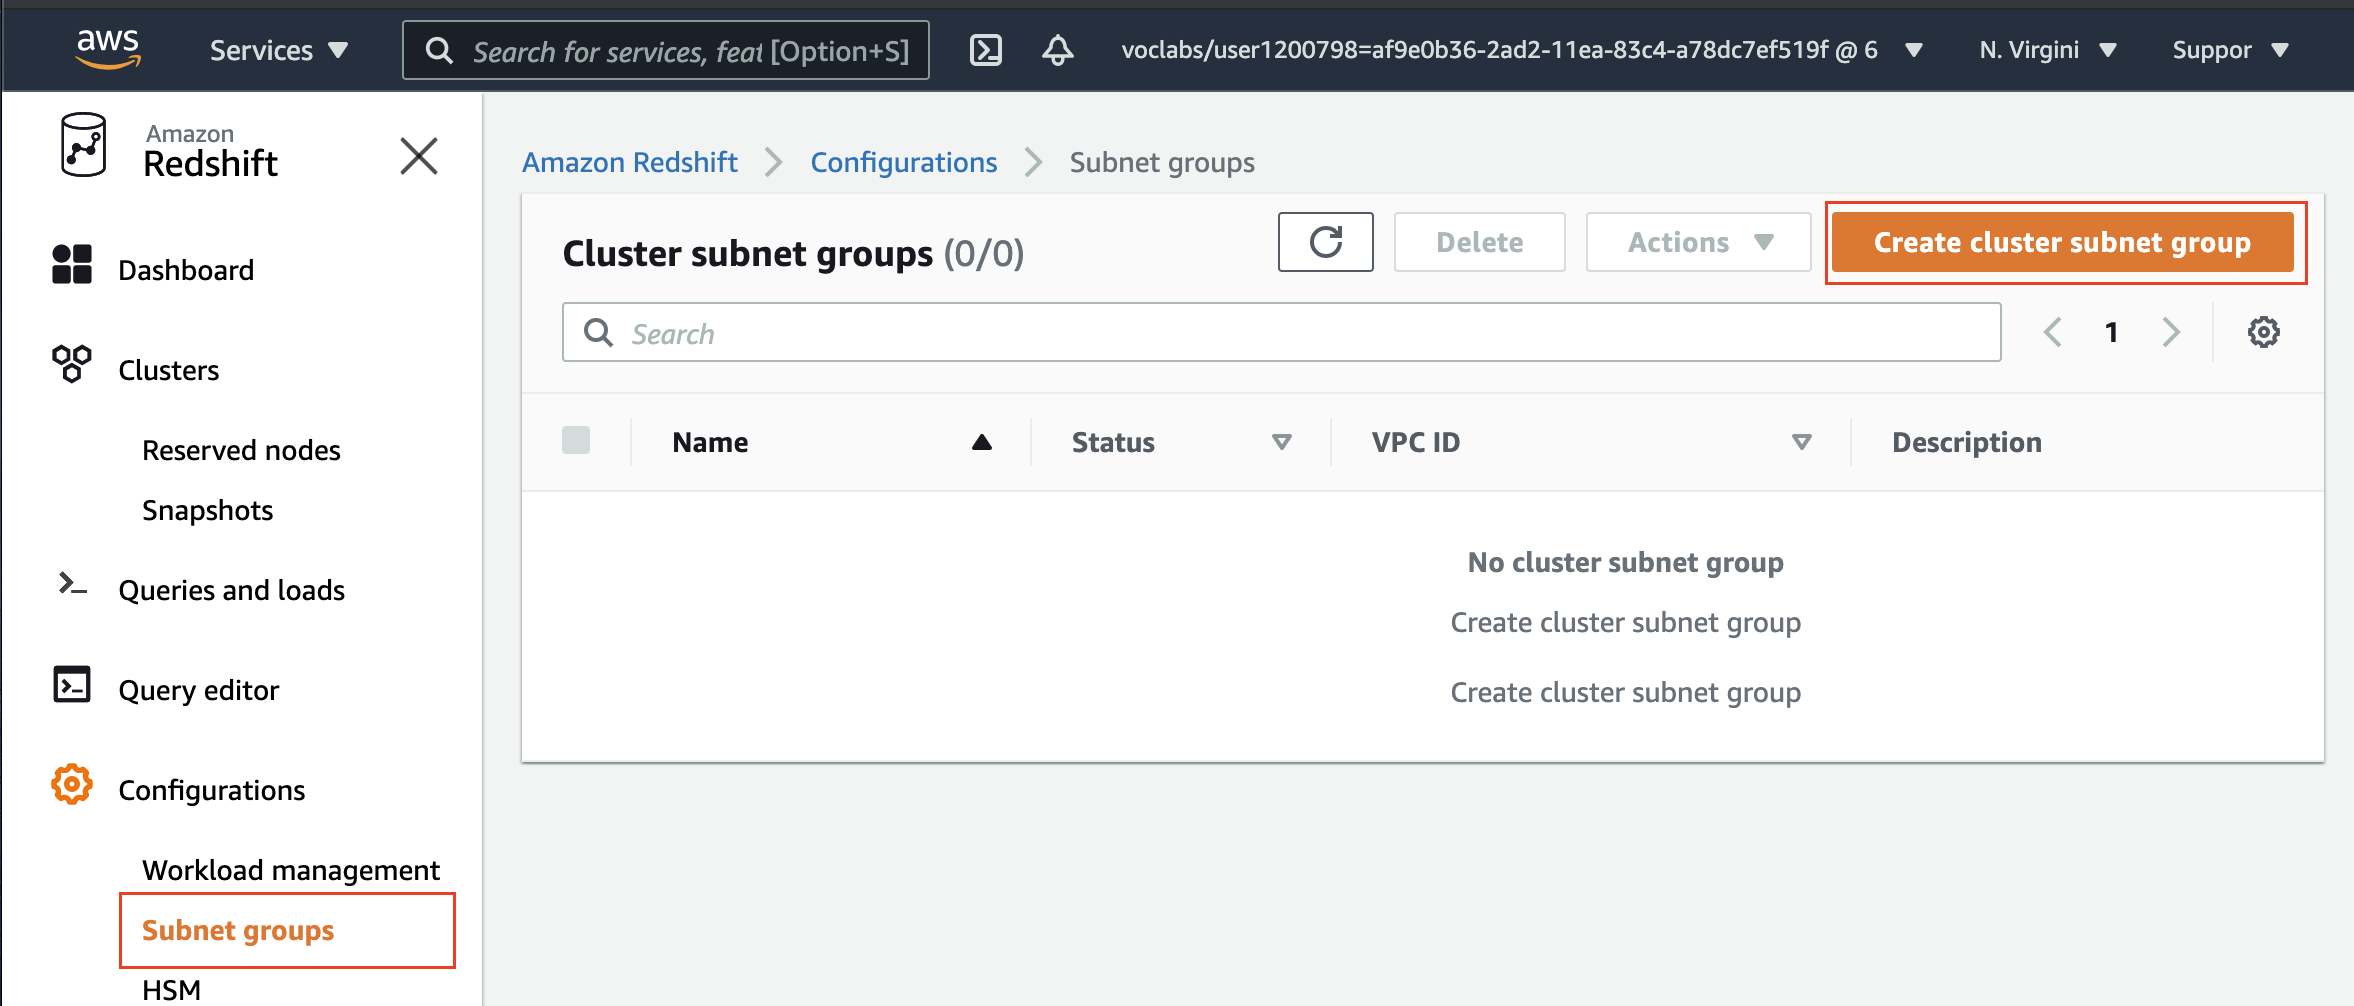
Task: Open Workload management under Configurations
Action: (290, 869)
